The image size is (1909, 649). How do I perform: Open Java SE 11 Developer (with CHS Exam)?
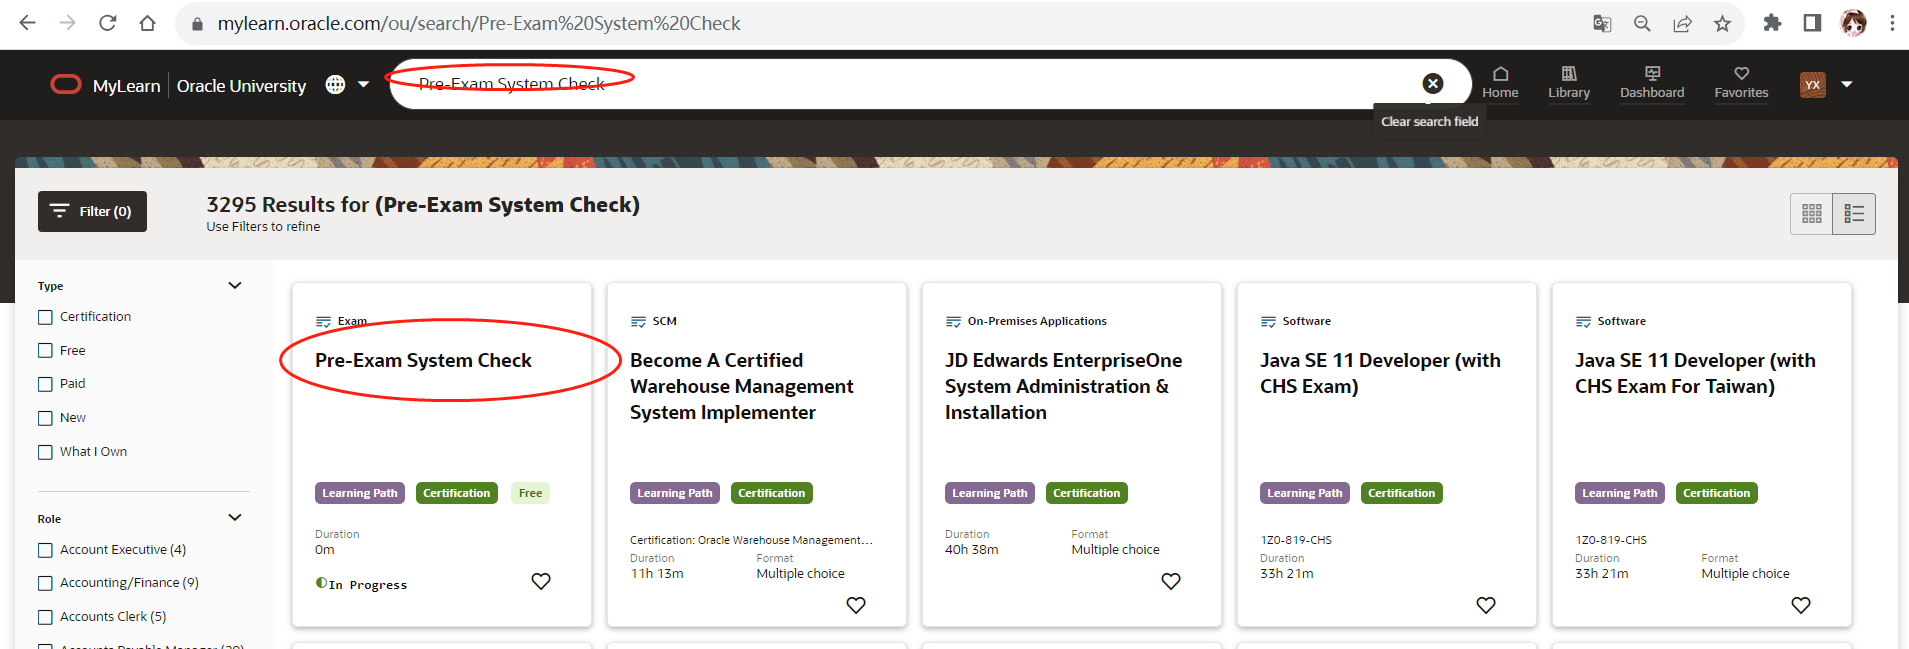tap(1380, 373)
